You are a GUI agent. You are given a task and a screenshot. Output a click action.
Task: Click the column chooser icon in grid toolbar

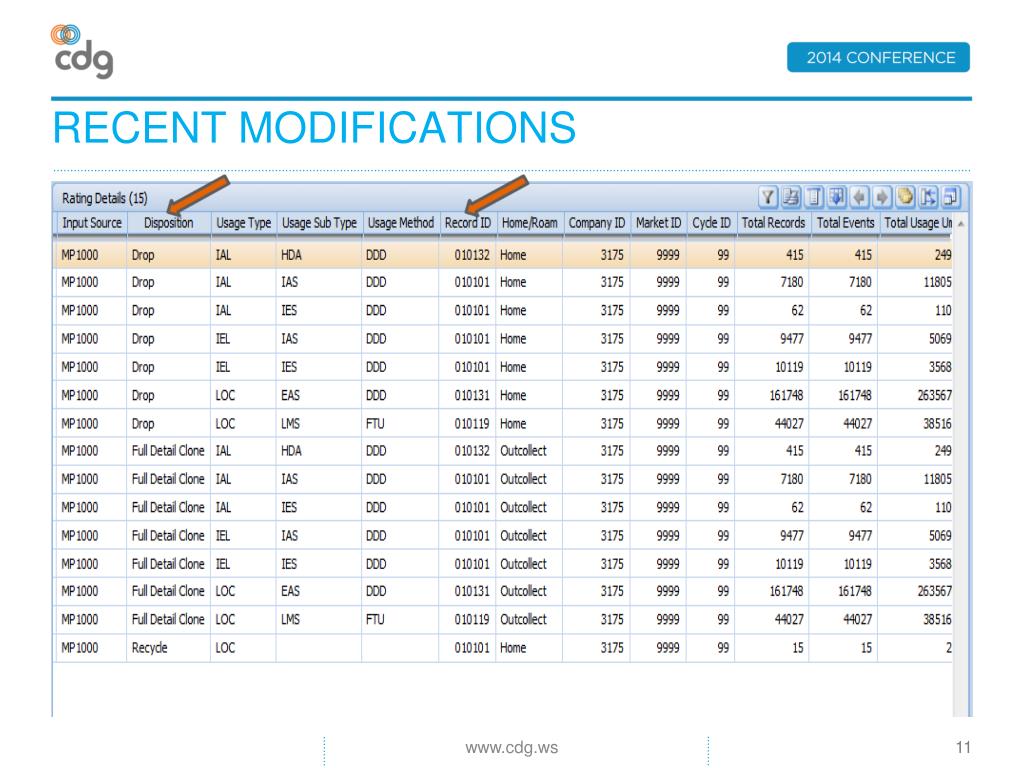(814, 197)
